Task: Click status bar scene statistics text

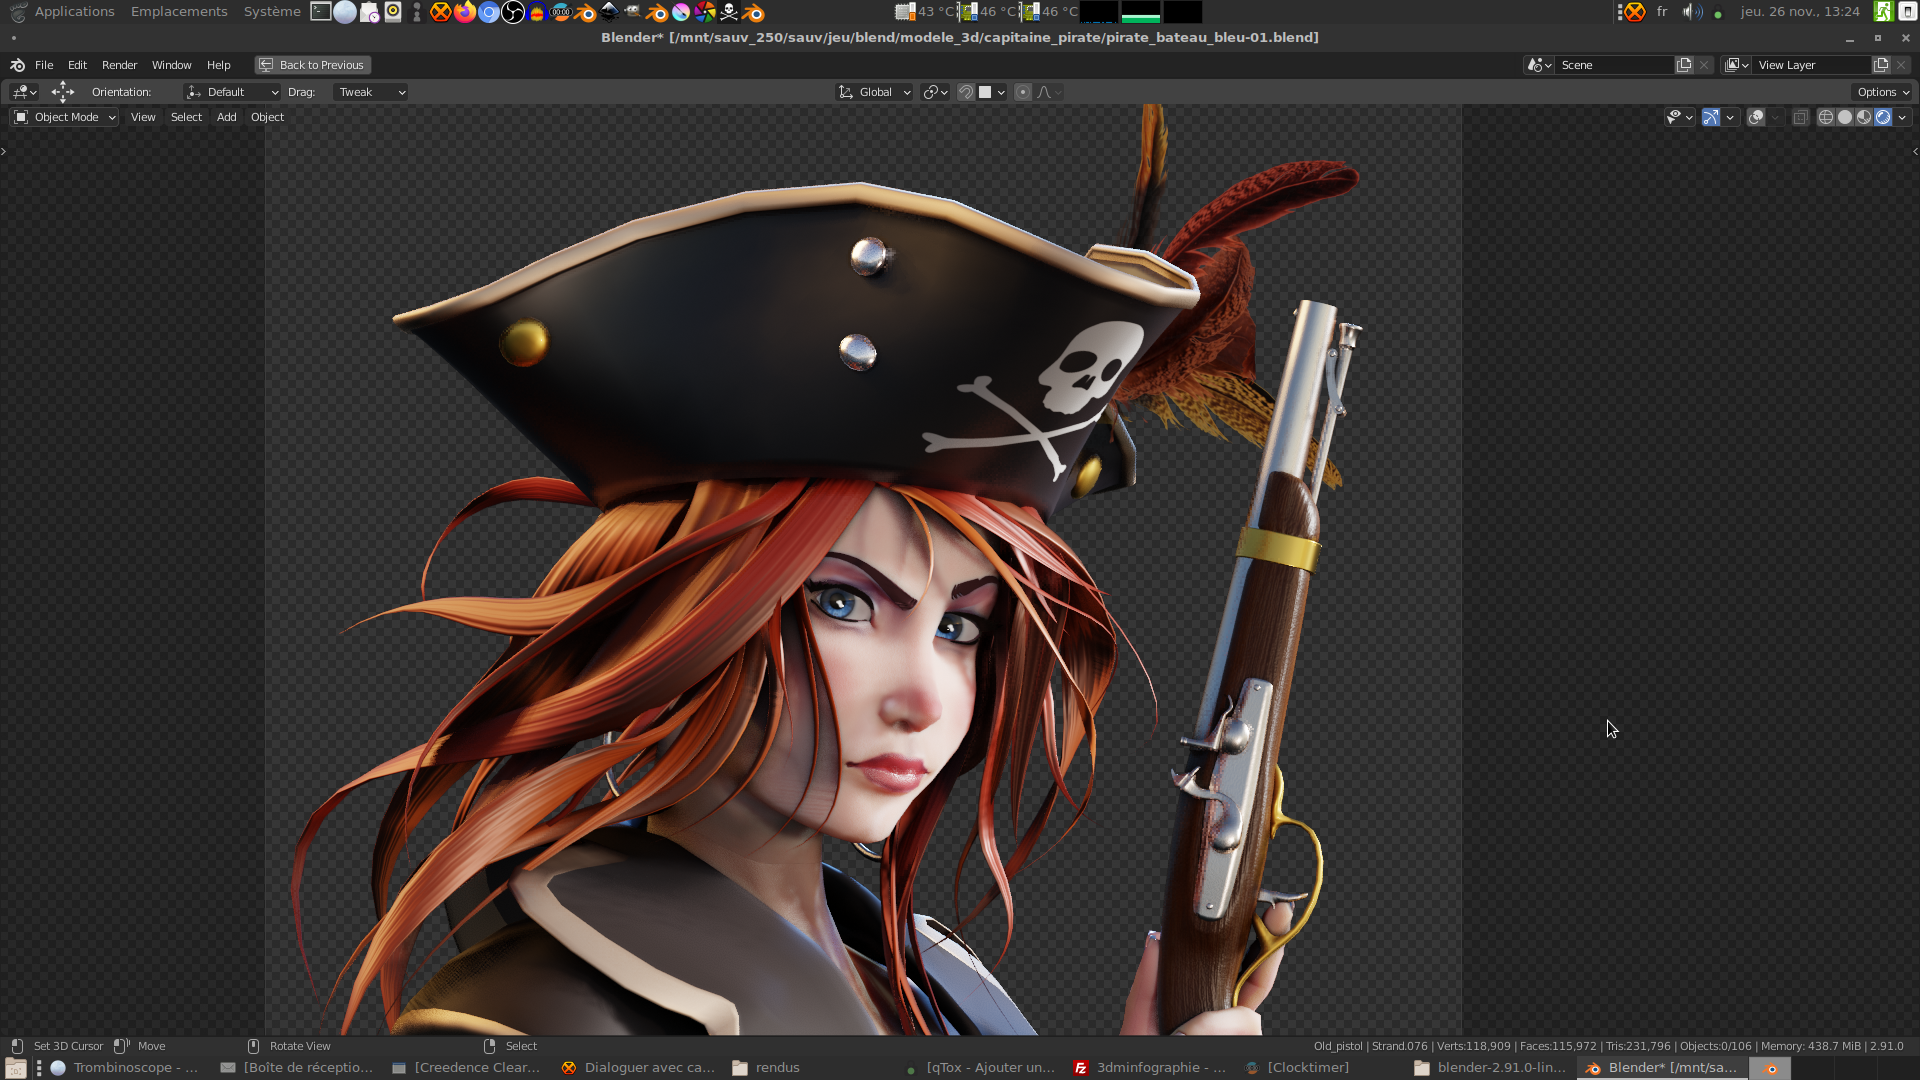Action: click(1608, 1046)
